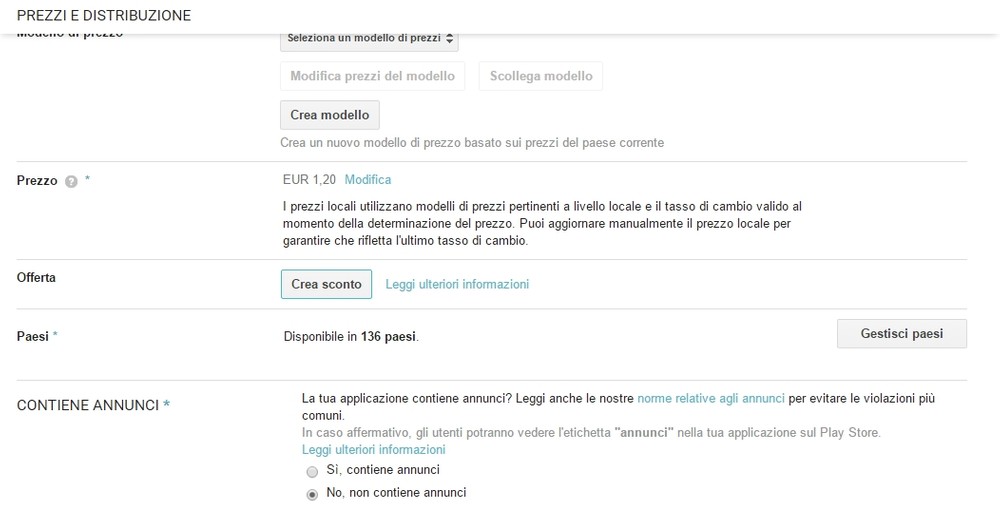The width and height of the screenshot is (1000, 510).
Task: Click the 'Crea modello' button
Action: point(330,115)
